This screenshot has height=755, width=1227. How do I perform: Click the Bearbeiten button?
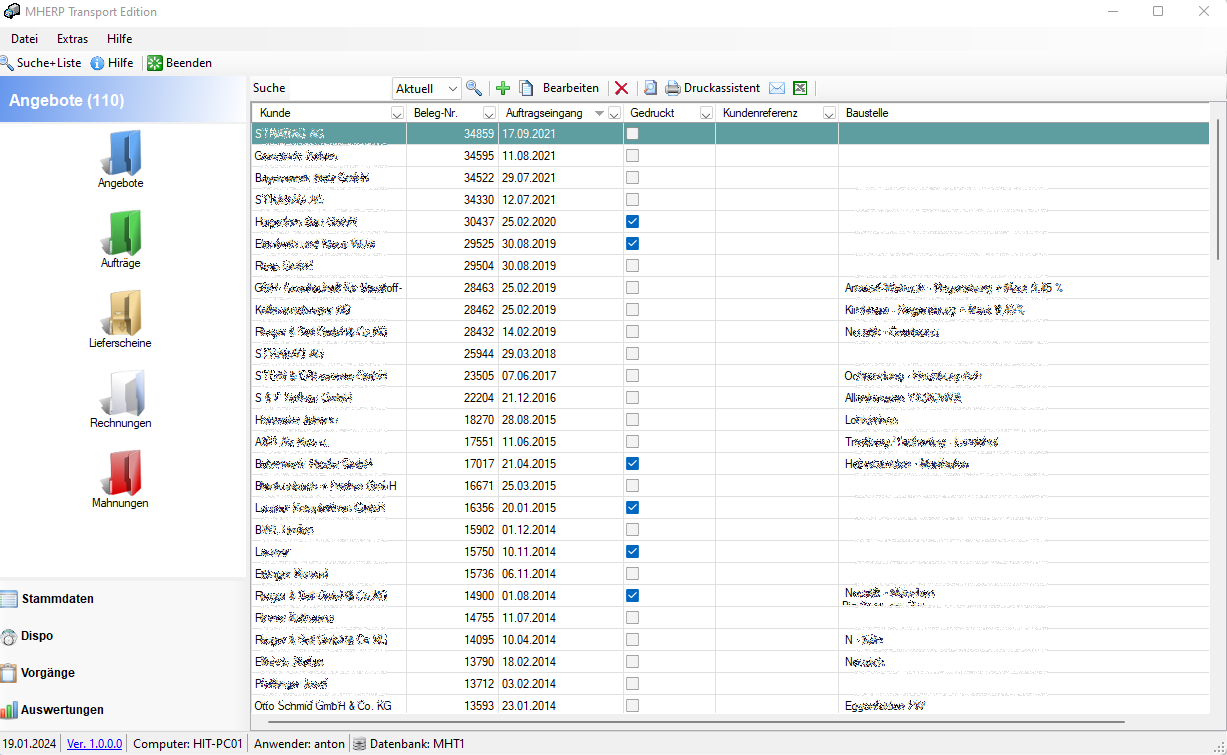(570, 88)
